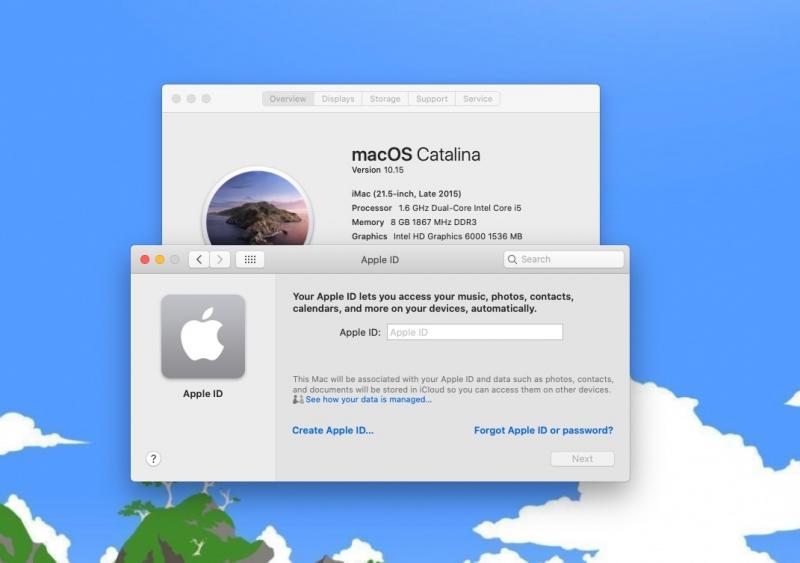This screenshot has width=800, height=563.
Task: Open Service tab in About This Mac
Action: (478, 99)
